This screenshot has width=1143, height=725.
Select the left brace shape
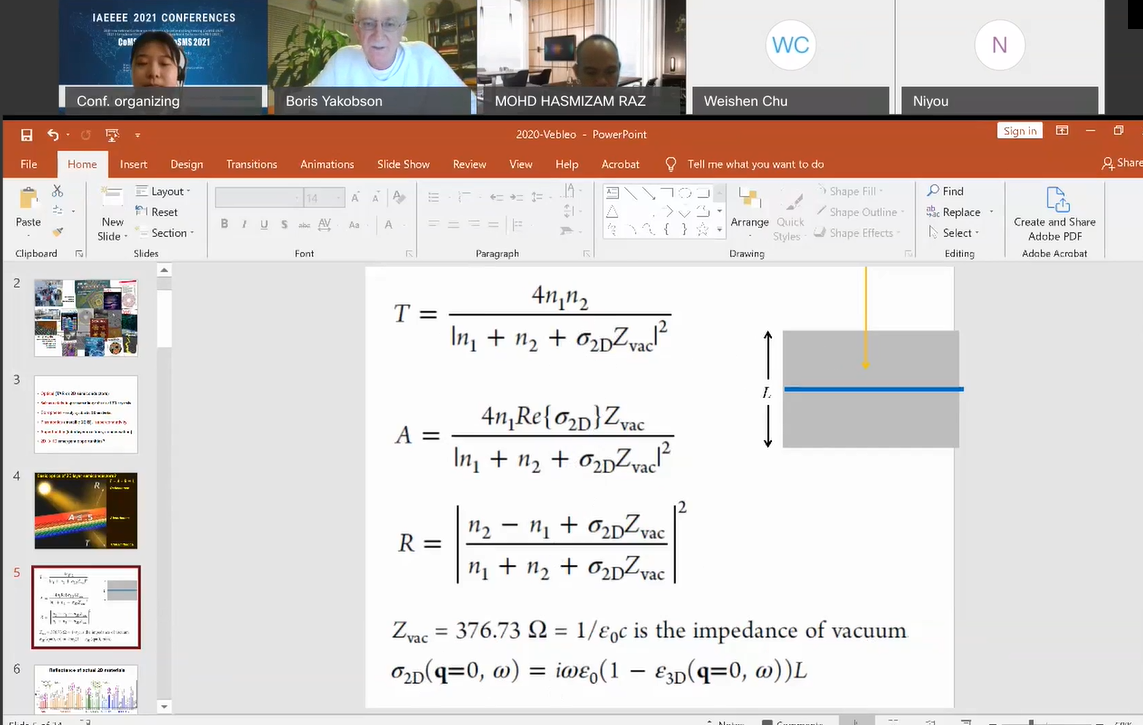click(666, 230)
